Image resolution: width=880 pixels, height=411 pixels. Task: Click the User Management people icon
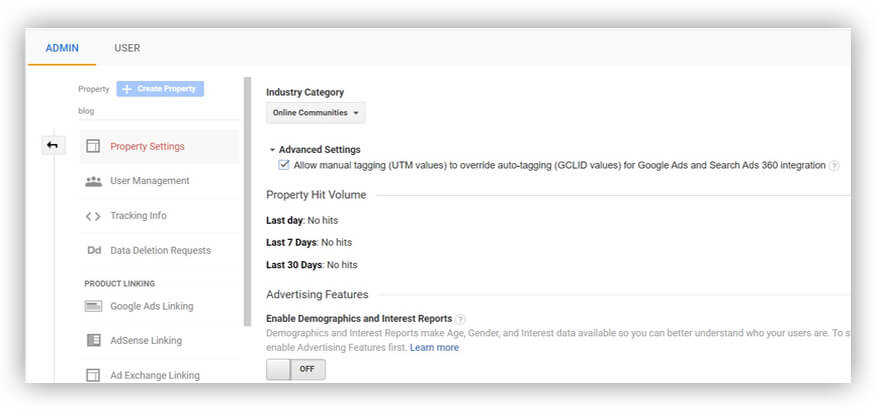coord(93,181)
